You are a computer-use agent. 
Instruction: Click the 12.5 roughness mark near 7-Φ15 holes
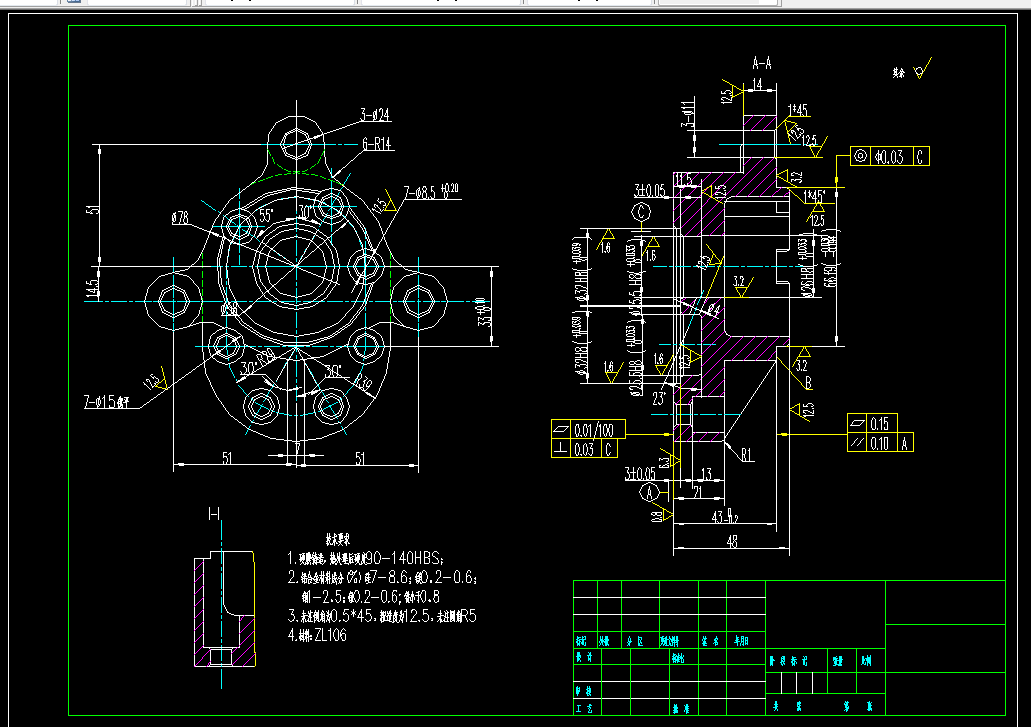click(x=152, y=380)
